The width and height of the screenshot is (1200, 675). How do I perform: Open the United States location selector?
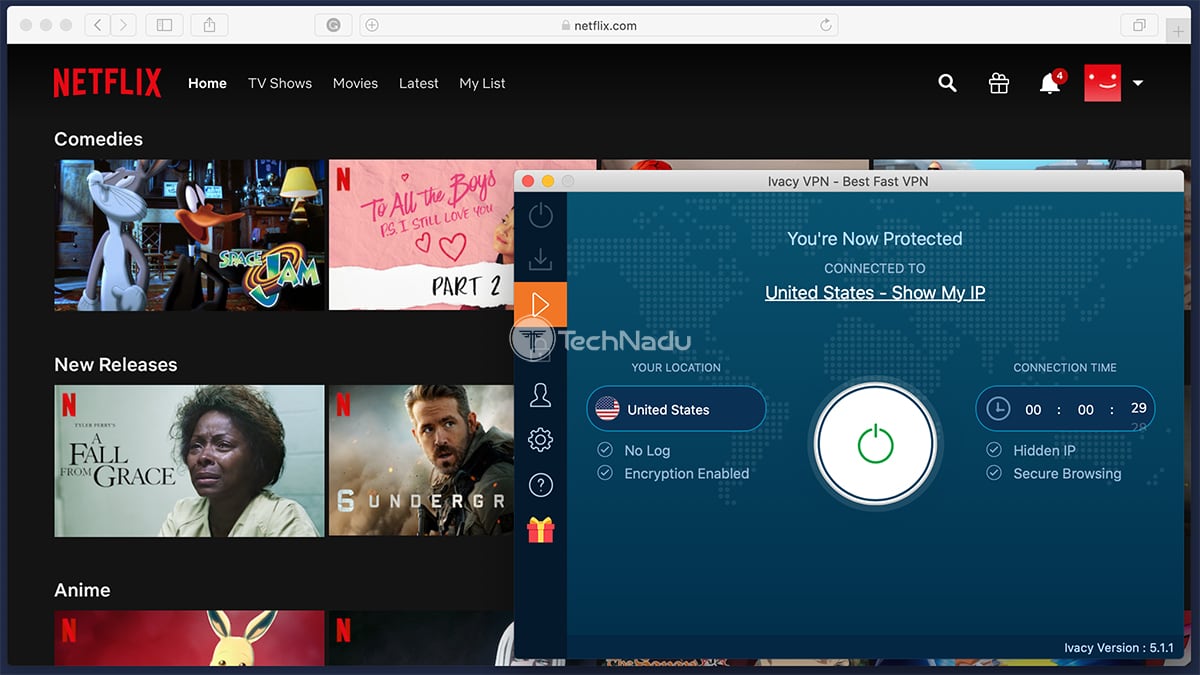pyautogui.click(x=676, y=409)
